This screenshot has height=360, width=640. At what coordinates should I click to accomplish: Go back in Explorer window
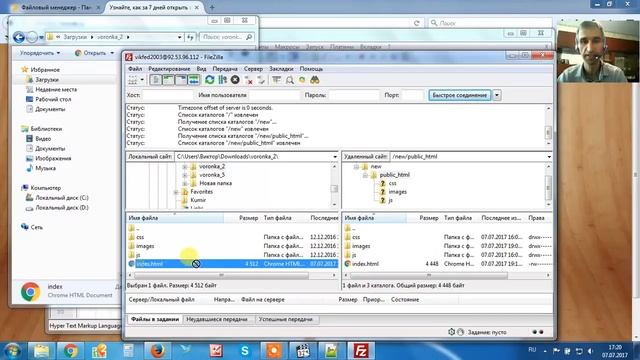(x=19, y=37)
